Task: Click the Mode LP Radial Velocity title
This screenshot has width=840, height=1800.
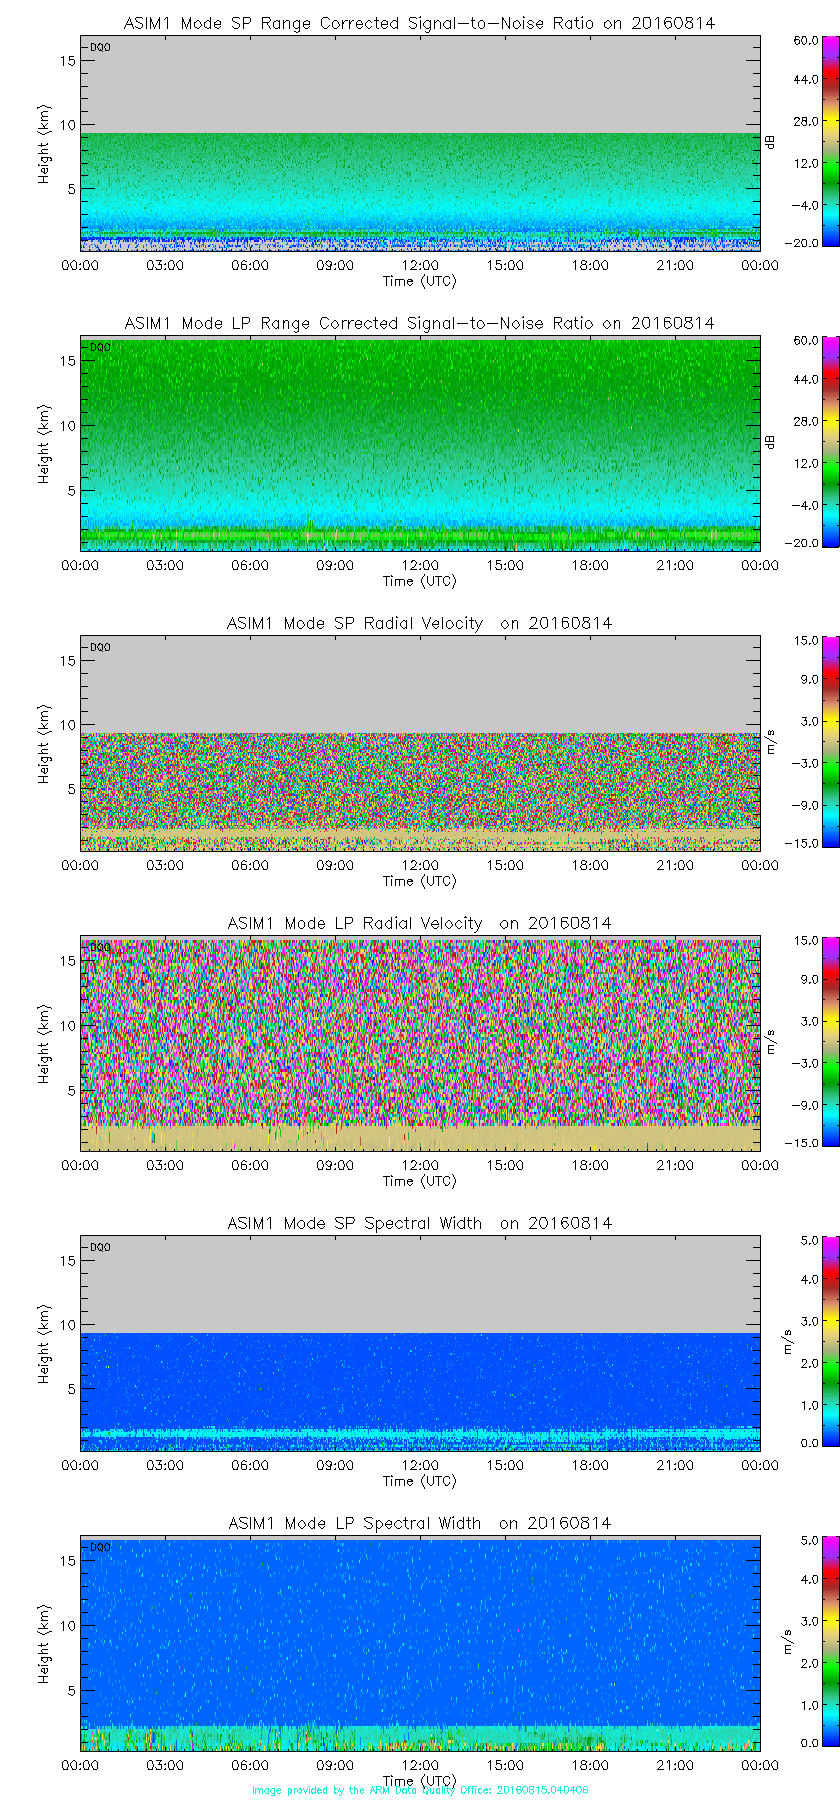Action: 419,923
